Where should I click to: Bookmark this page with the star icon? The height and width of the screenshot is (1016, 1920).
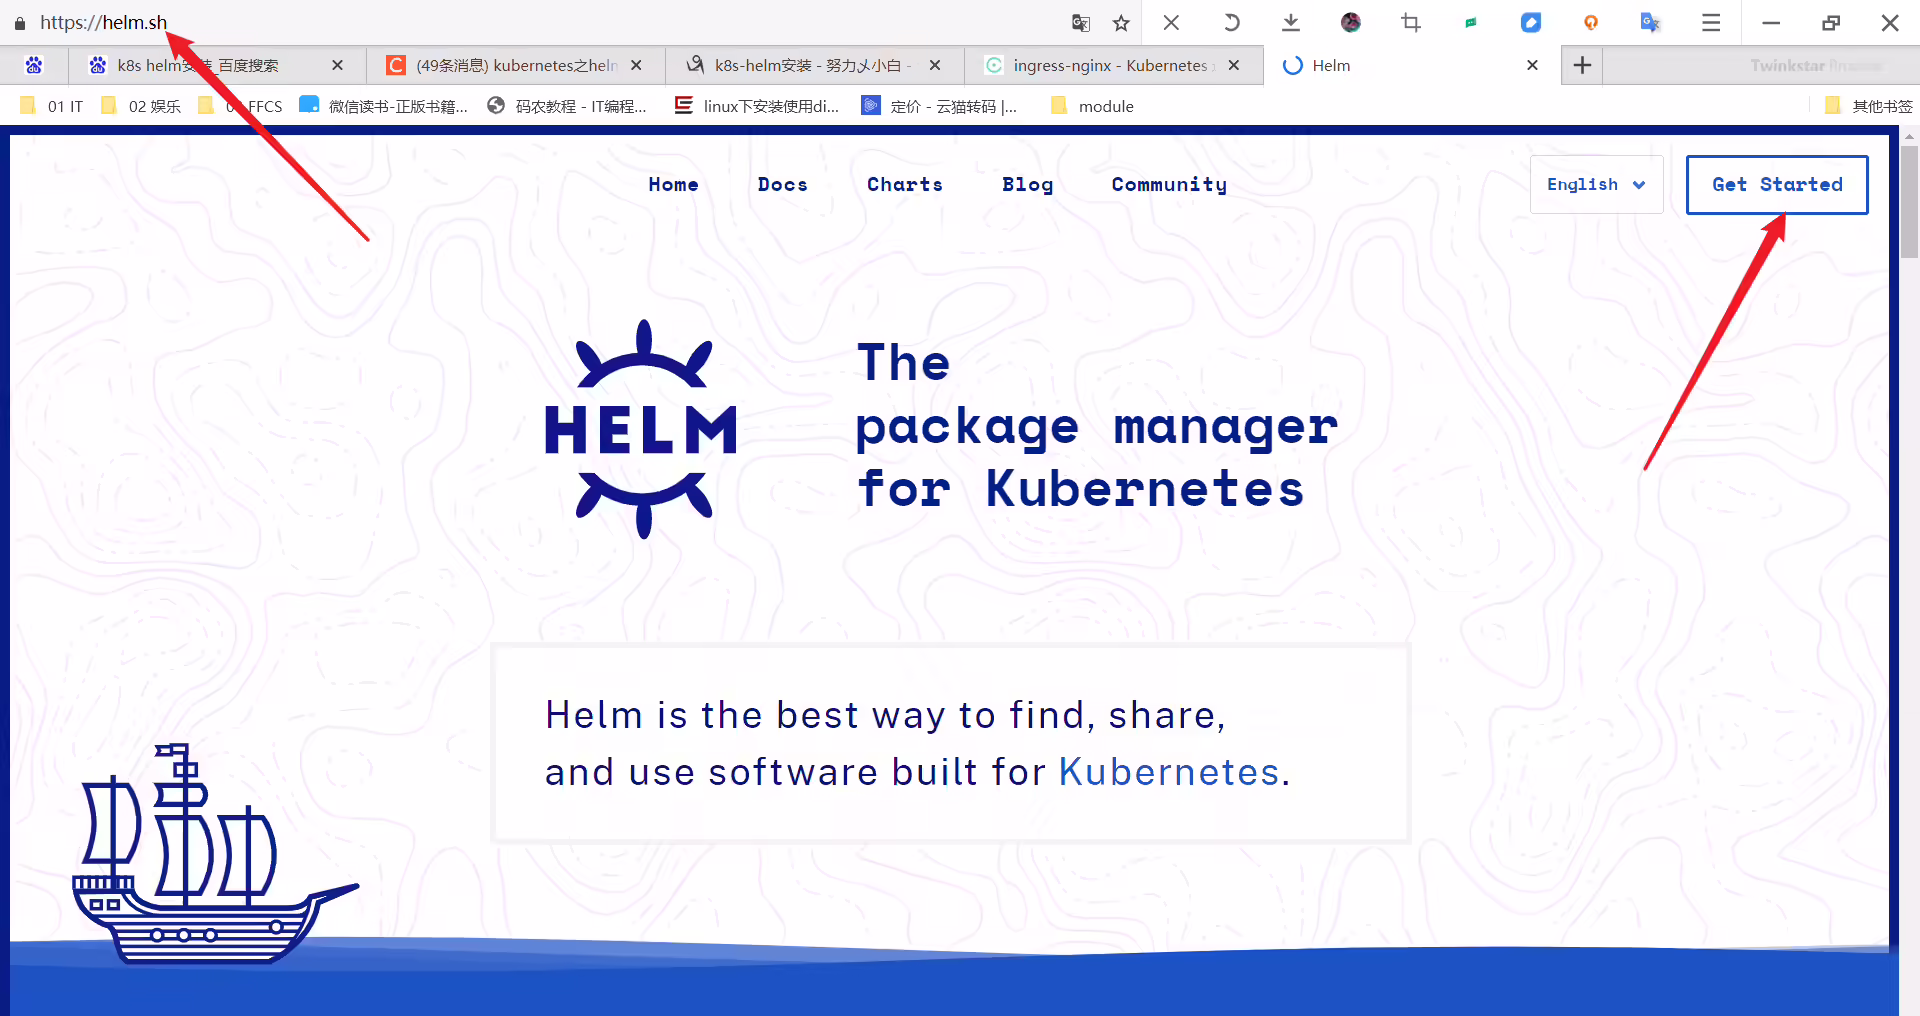[1121, 23]
